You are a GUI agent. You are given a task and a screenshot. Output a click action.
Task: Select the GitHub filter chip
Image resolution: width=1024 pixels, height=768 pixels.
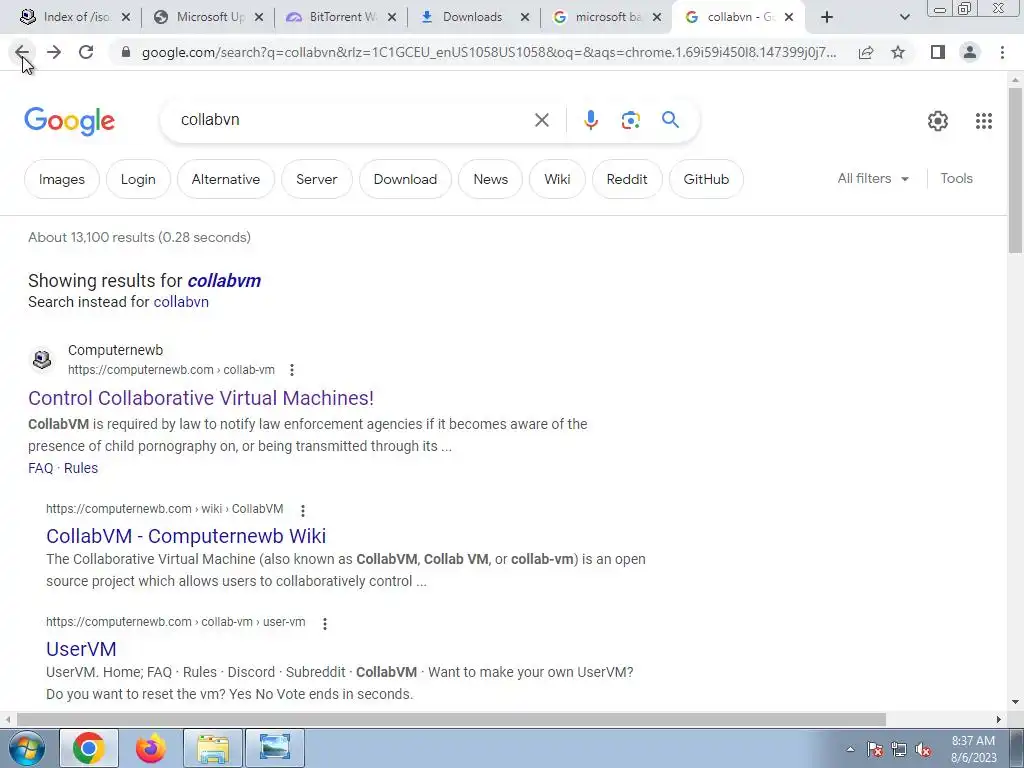[706, 179]
